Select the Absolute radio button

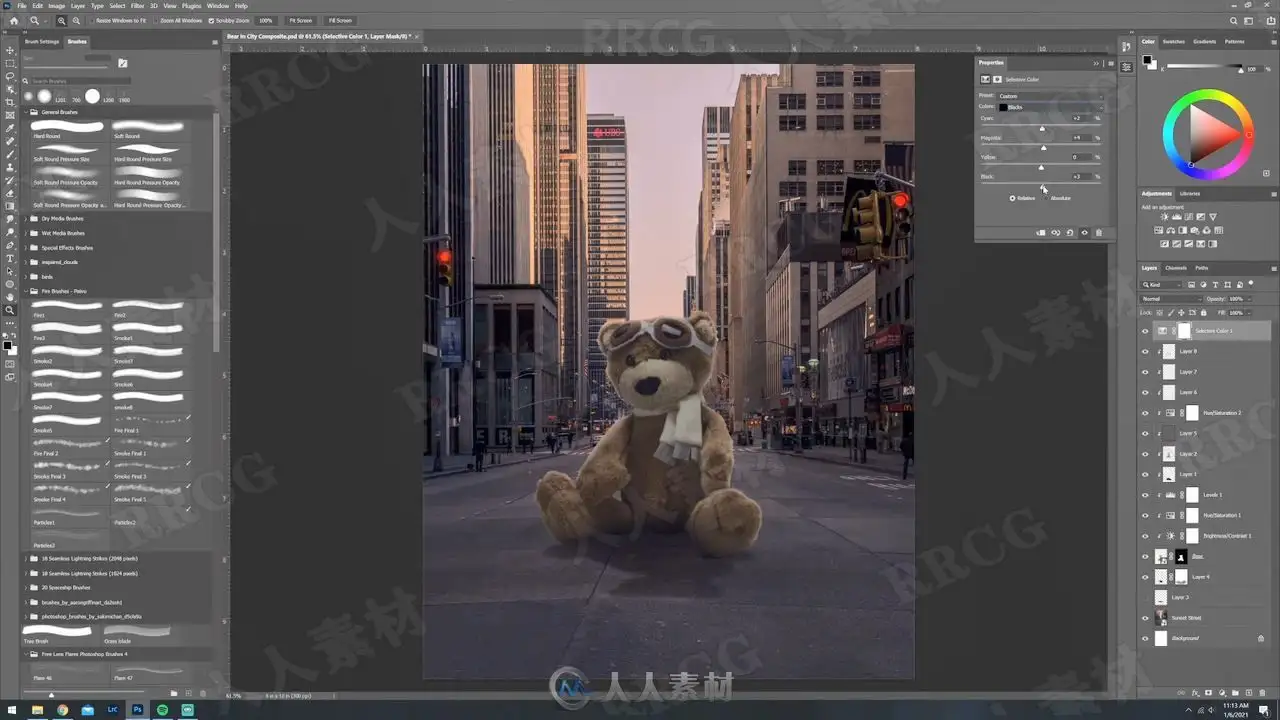(1046, 198)
